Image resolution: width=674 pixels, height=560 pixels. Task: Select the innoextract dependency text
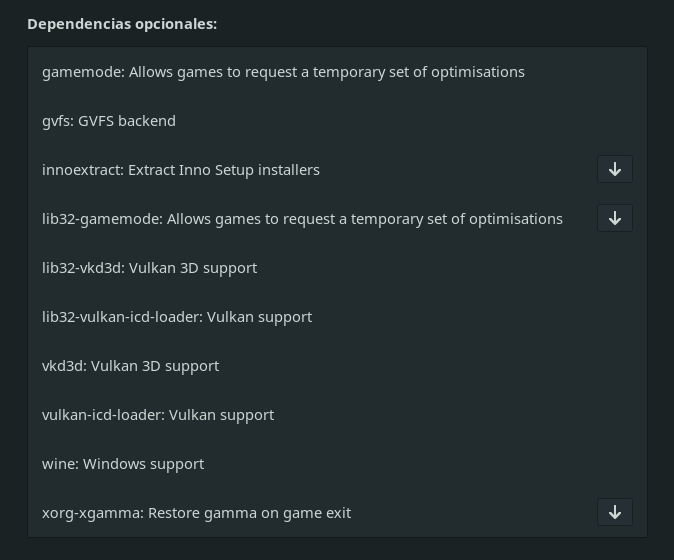pos(181,170)
